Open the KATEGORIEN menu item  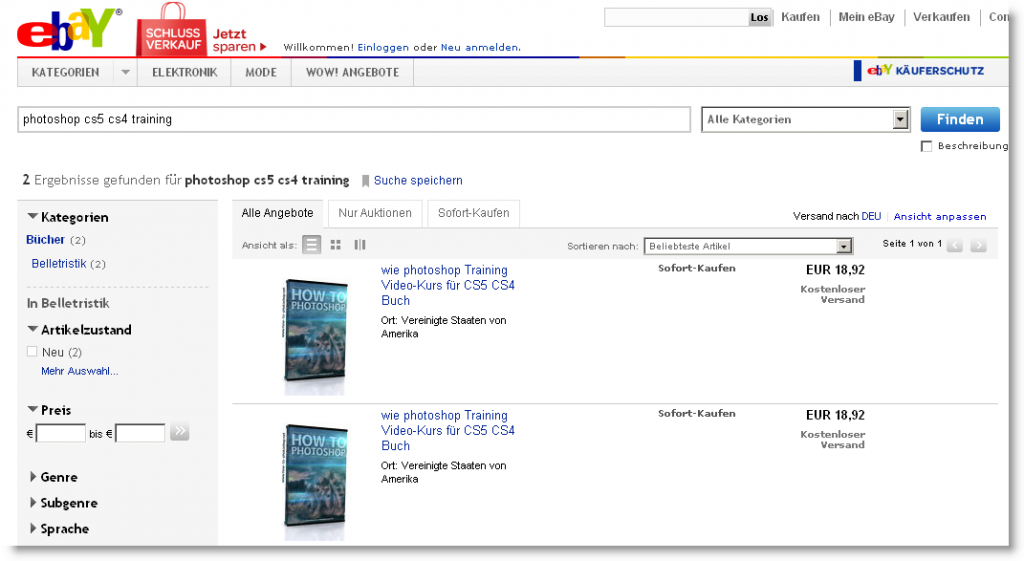pyautogui.click(x=65, y=72)
